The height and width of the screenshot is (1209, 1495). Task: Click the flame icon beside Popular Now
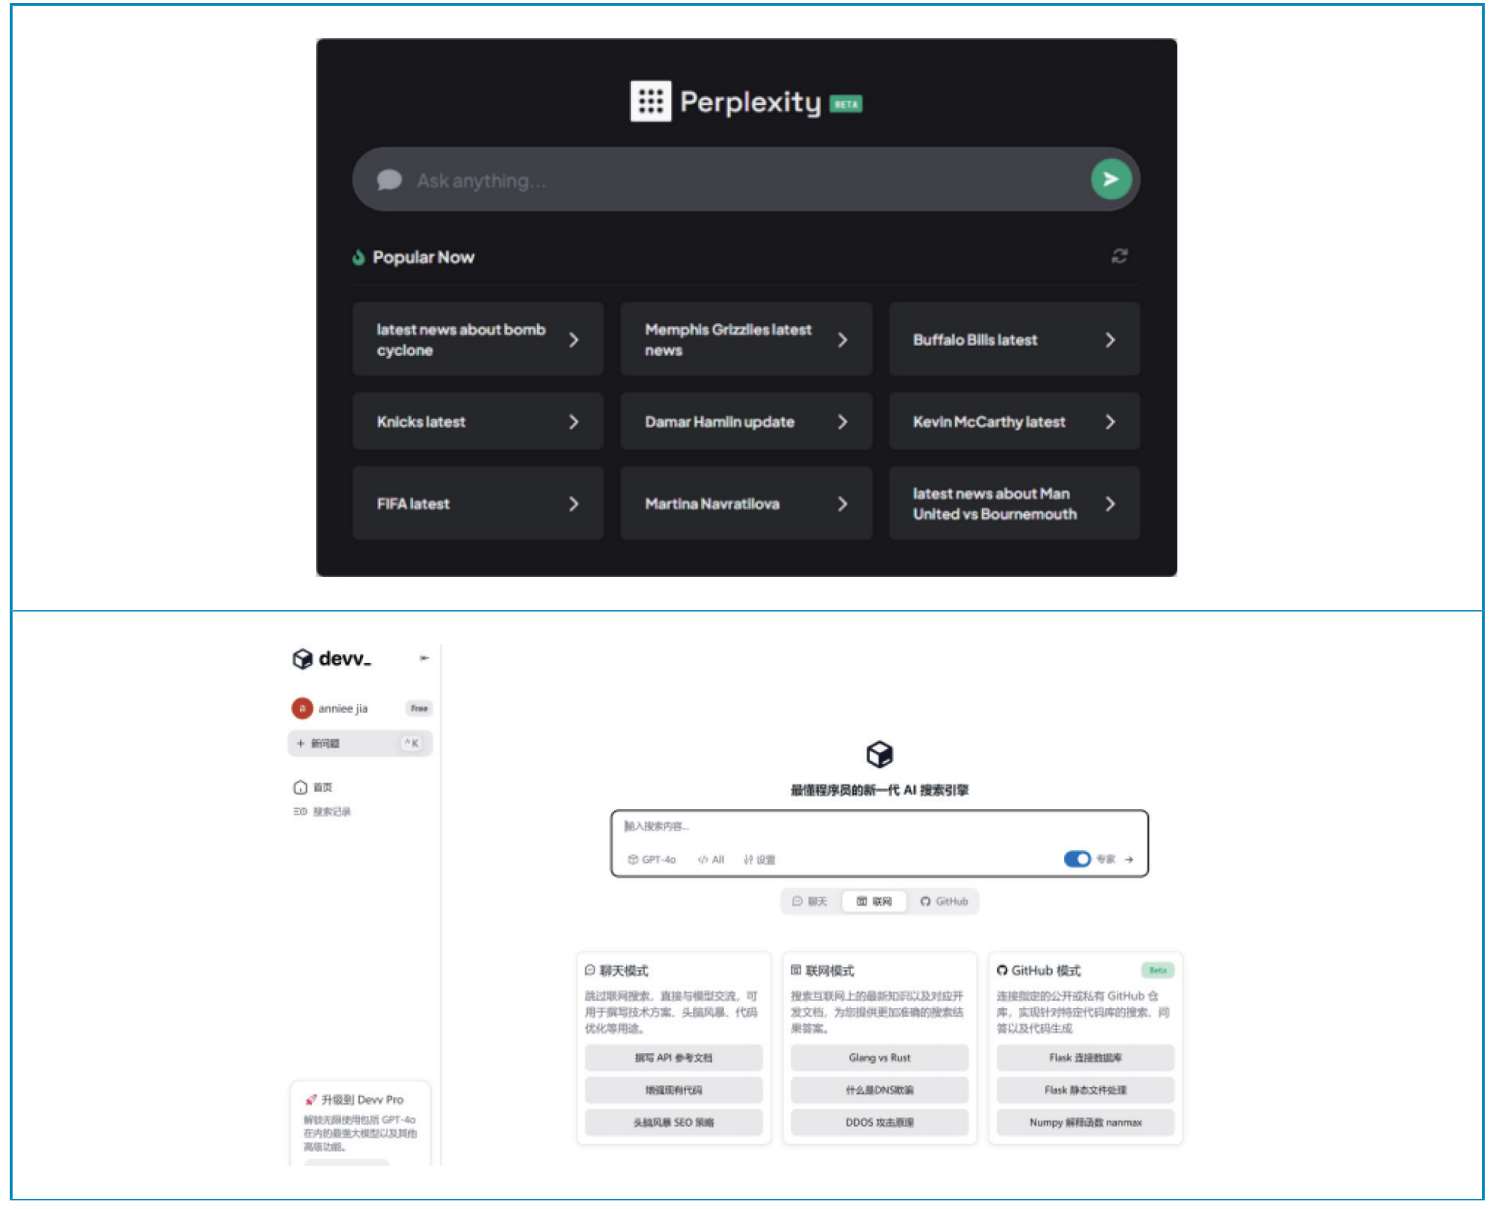(359, 257)
